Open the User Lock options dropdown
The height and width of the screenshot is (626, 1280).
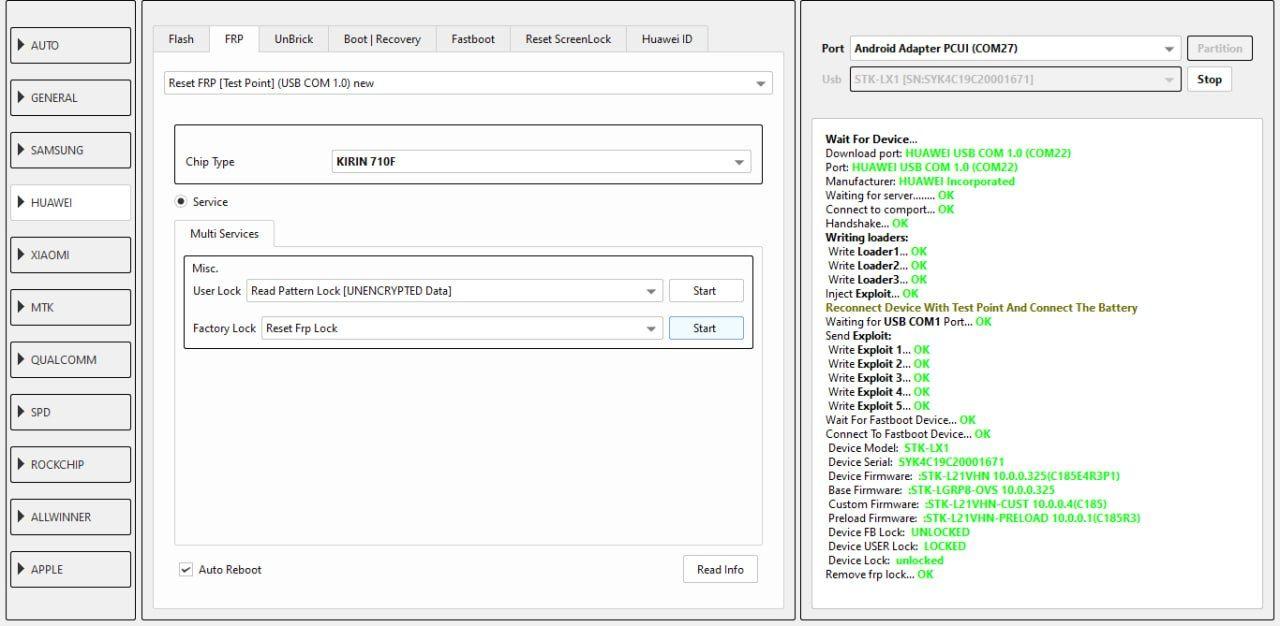454,291
